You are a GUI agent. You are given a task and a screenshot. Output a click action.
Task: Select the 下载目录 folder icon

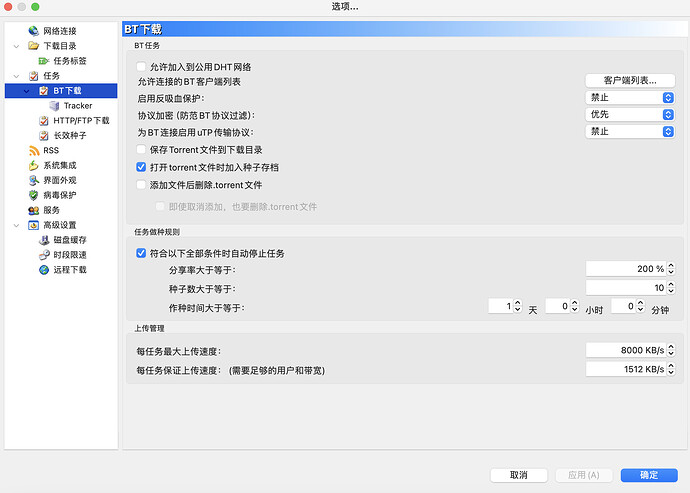pyautogui.click(x=34, y=46)
